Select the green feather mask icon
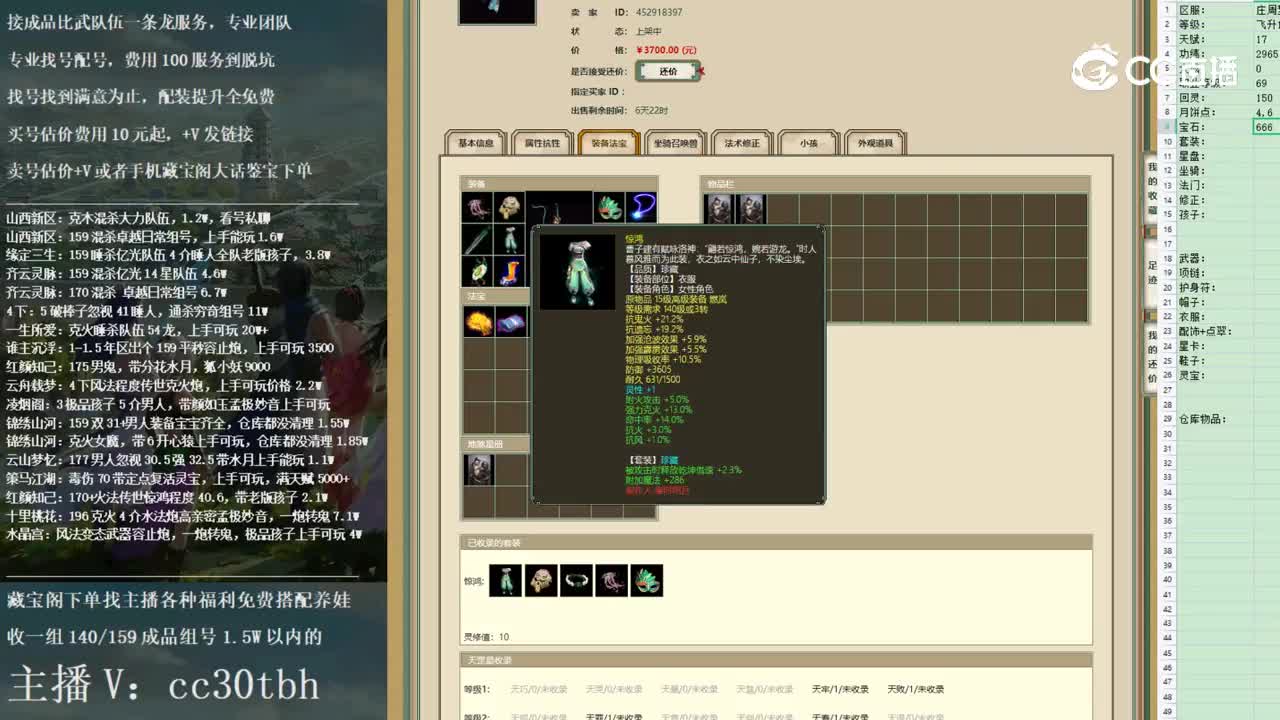The image size is (1280, 720). [609, 208]
